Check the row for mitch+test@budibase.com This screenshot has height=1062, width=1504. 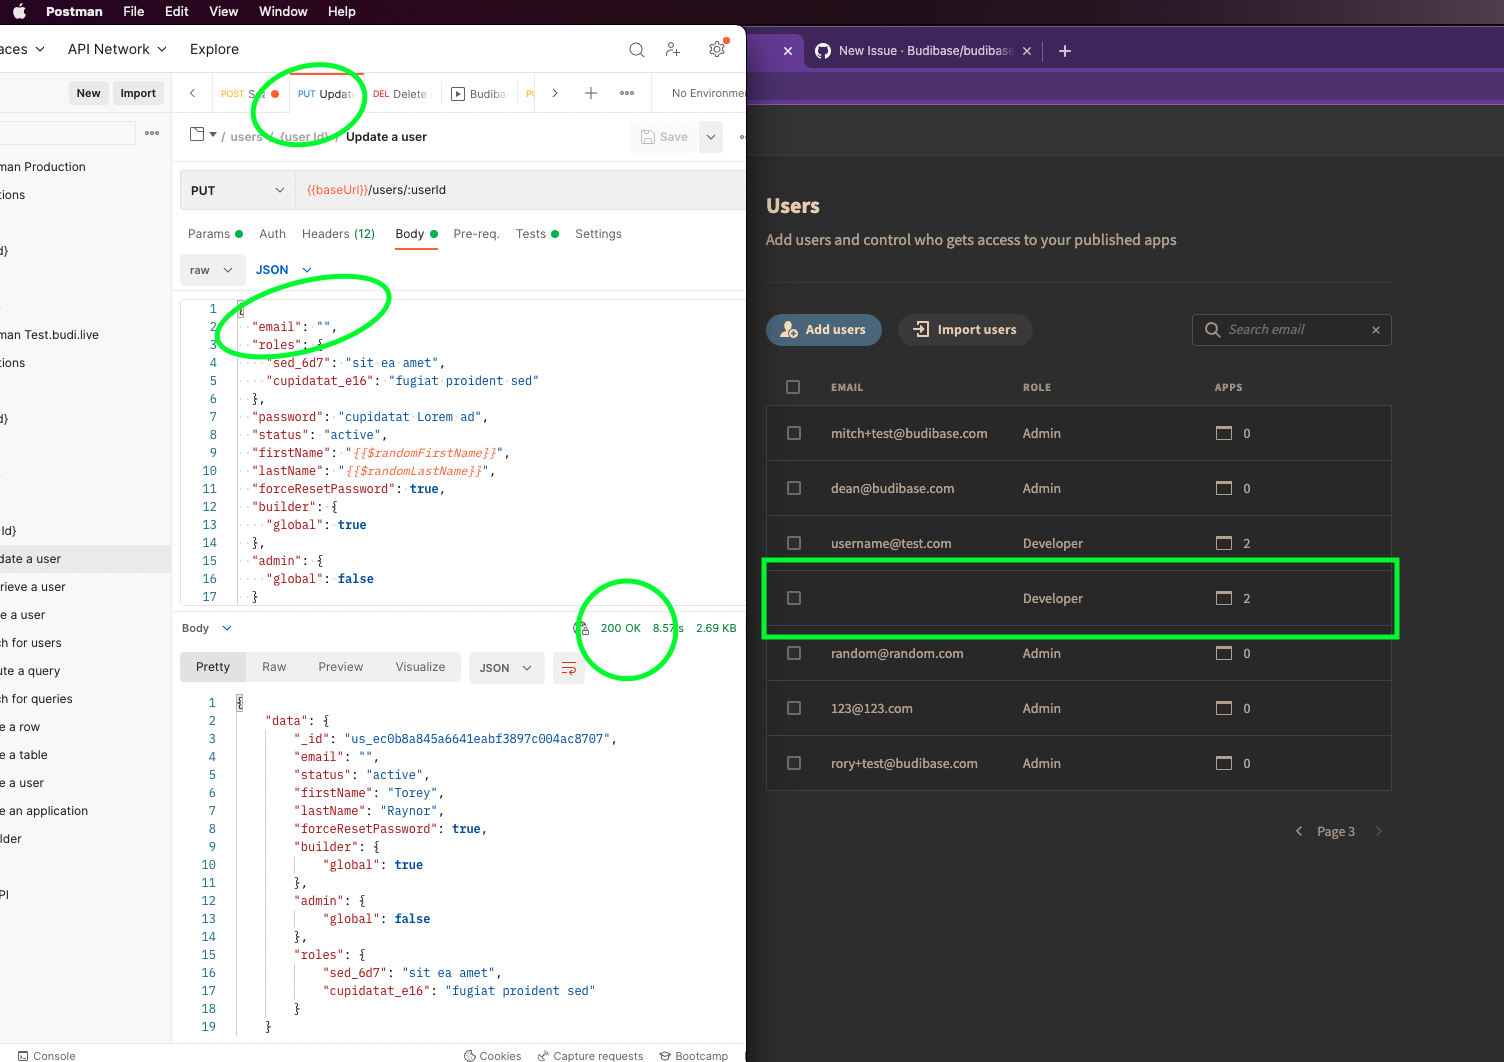793,433
